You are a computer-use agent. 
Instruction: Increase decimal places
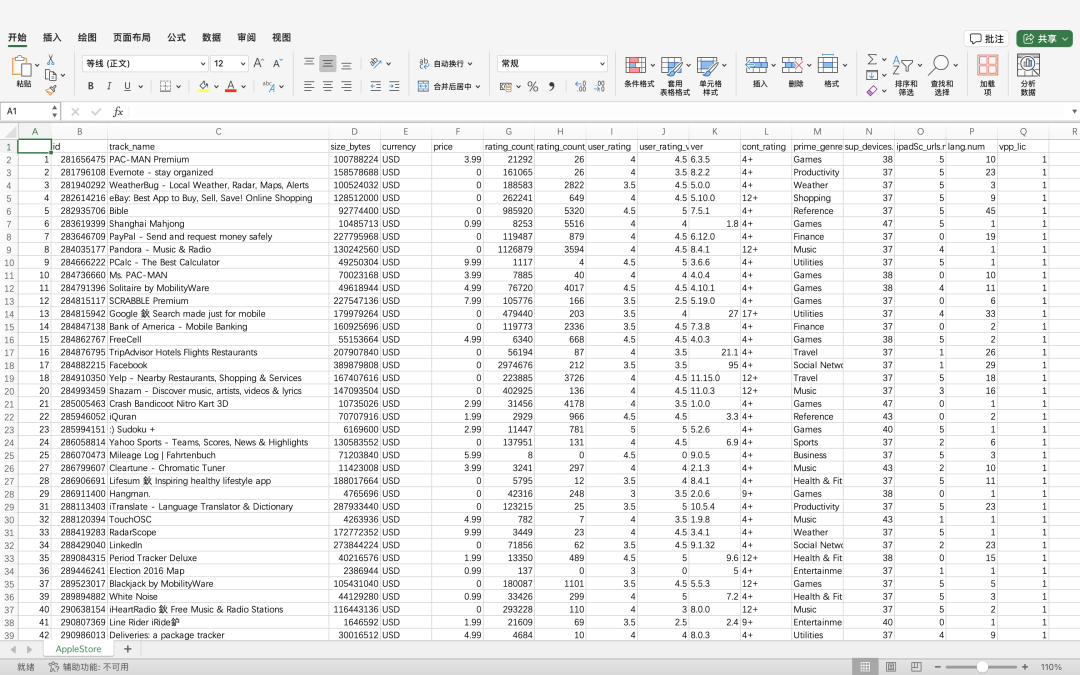tap(581, 87)
